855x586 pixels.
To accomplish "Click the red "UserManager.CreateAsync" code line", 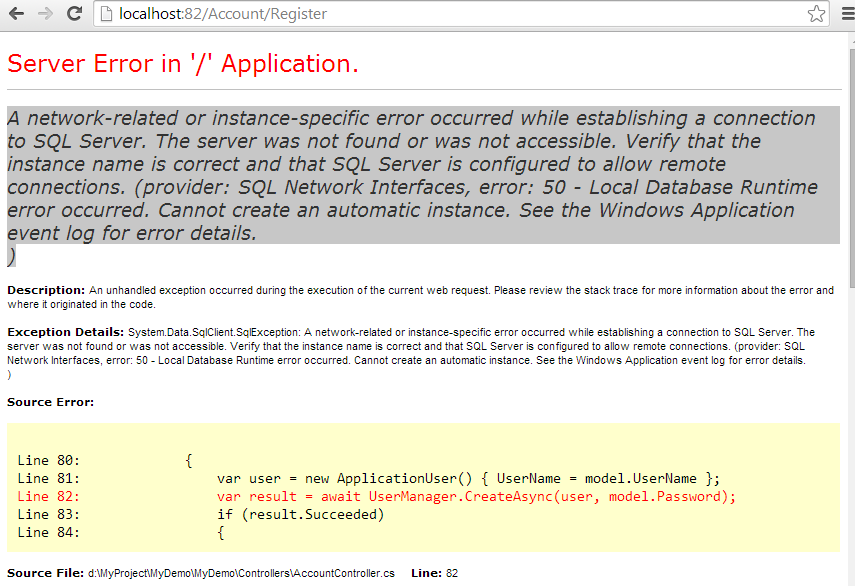I will [x=477, y=497].
